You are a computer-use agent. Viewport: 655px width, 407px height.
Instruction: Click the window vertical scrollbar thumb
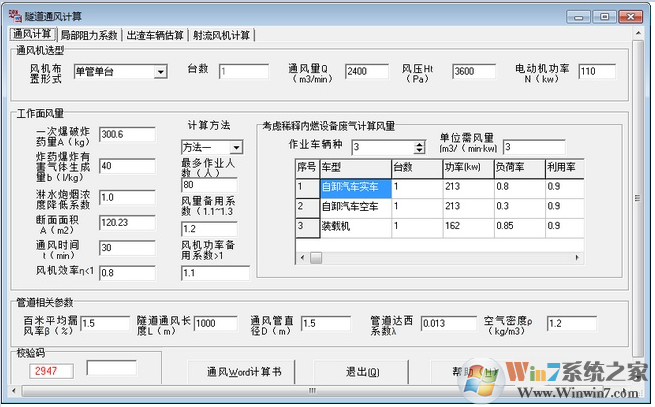[x=638, y=198]
